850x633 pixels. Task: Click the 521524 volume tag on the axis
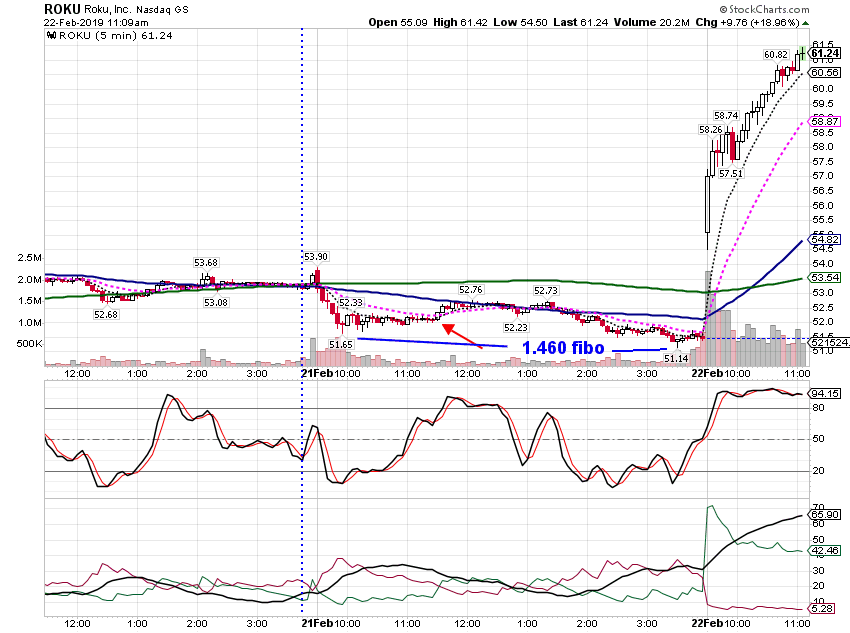point(829,343)
